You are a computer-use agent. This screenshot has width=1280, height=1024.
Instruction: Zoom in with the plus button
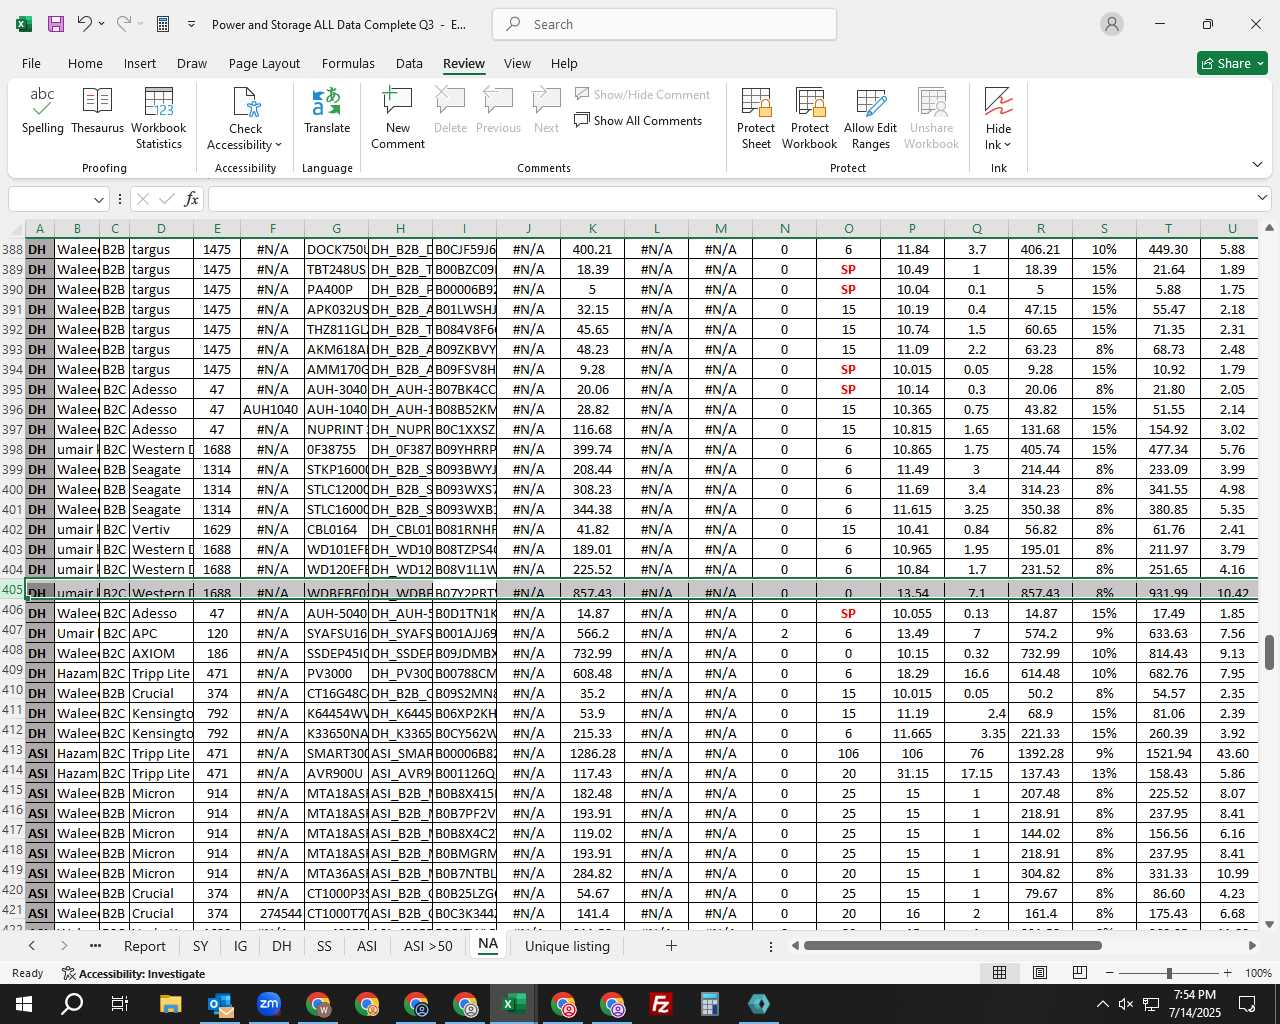coord(1227,973)
